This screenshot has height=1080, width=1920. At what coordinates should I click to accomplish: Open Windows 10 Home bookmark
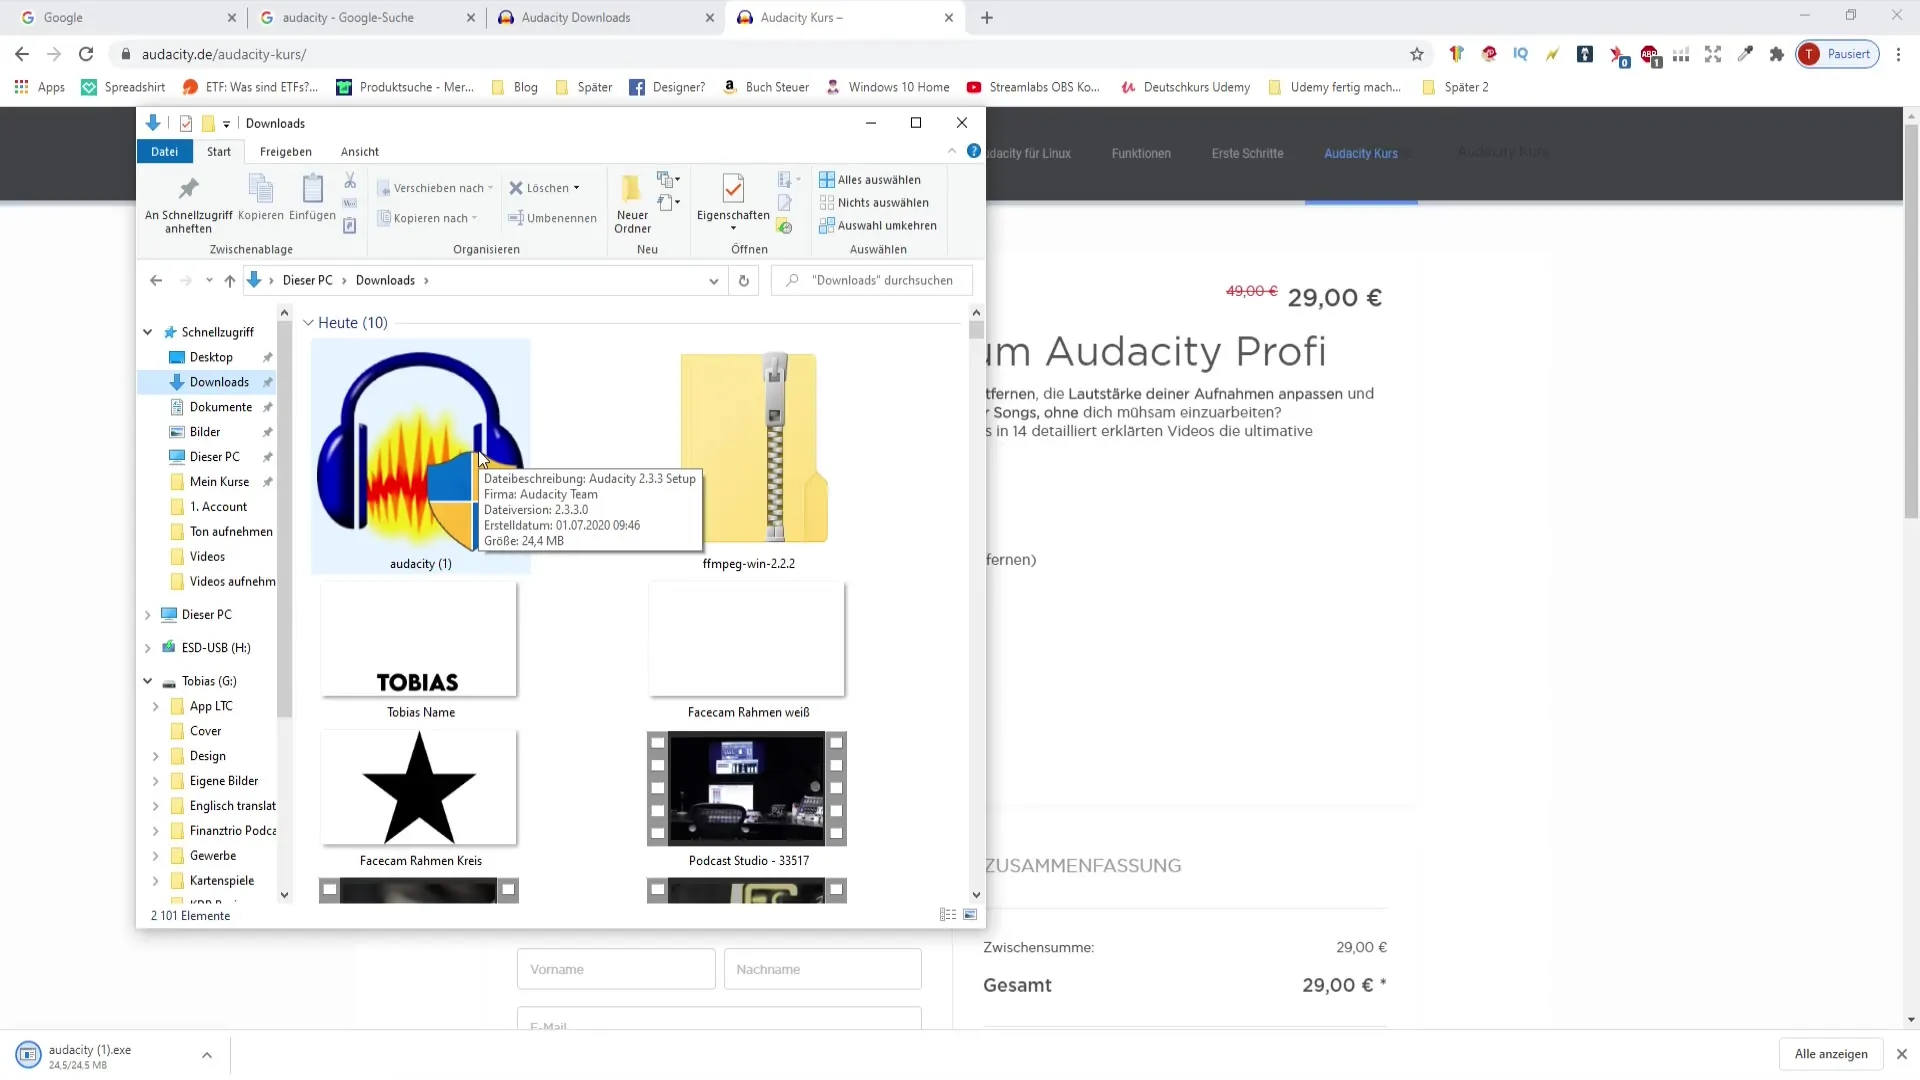tap(888, 87)
